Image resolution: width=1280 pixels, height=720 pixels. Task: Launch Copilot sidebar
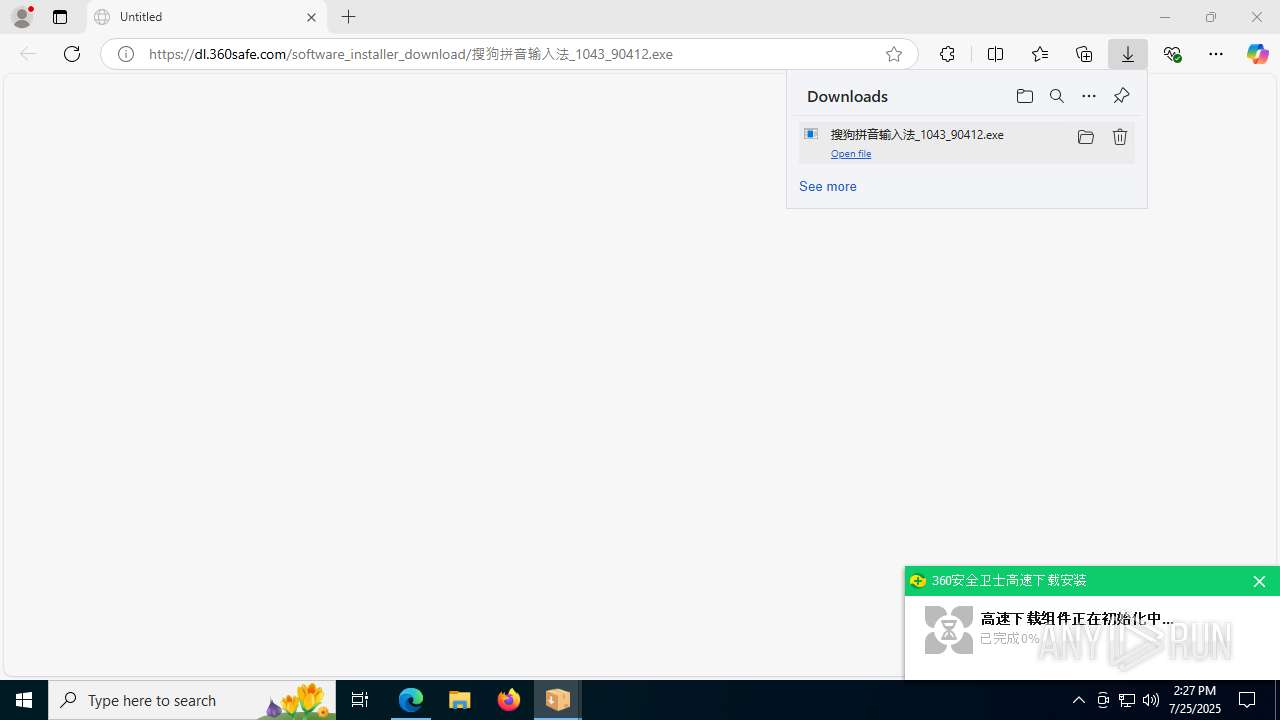click(x=1257, y=54)
